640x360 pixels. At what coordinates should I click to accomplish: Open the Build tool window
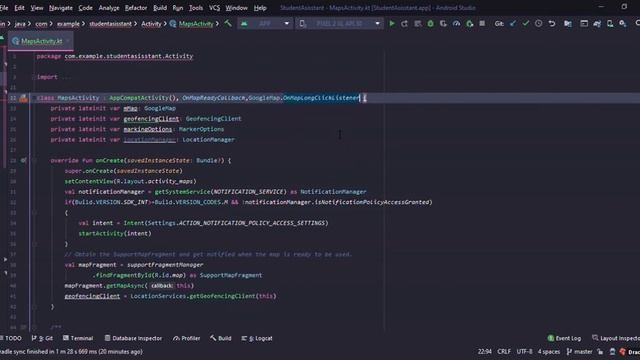click(x=221, y=338)
